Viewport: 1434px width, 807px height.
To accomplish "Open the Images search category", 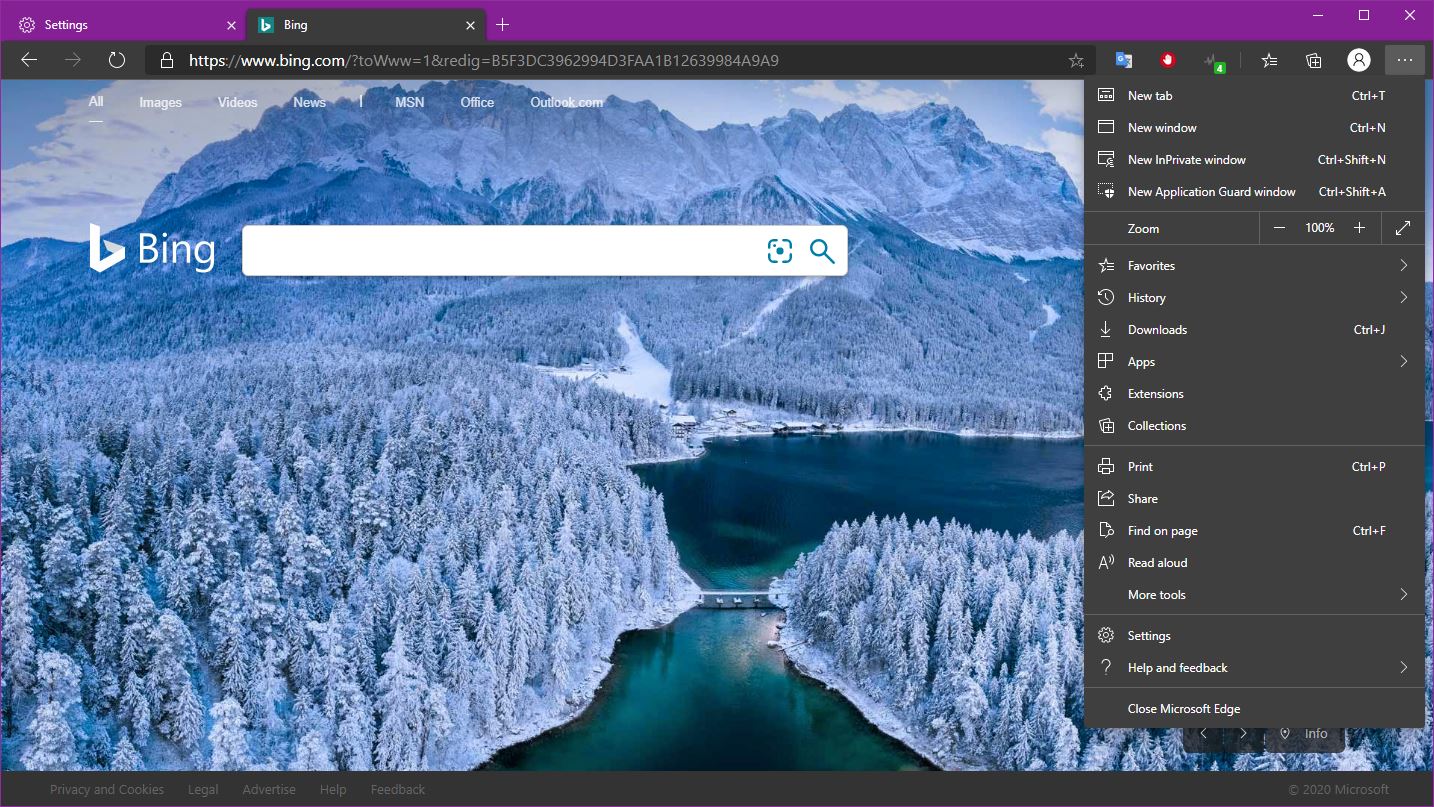I will [160, 102].
